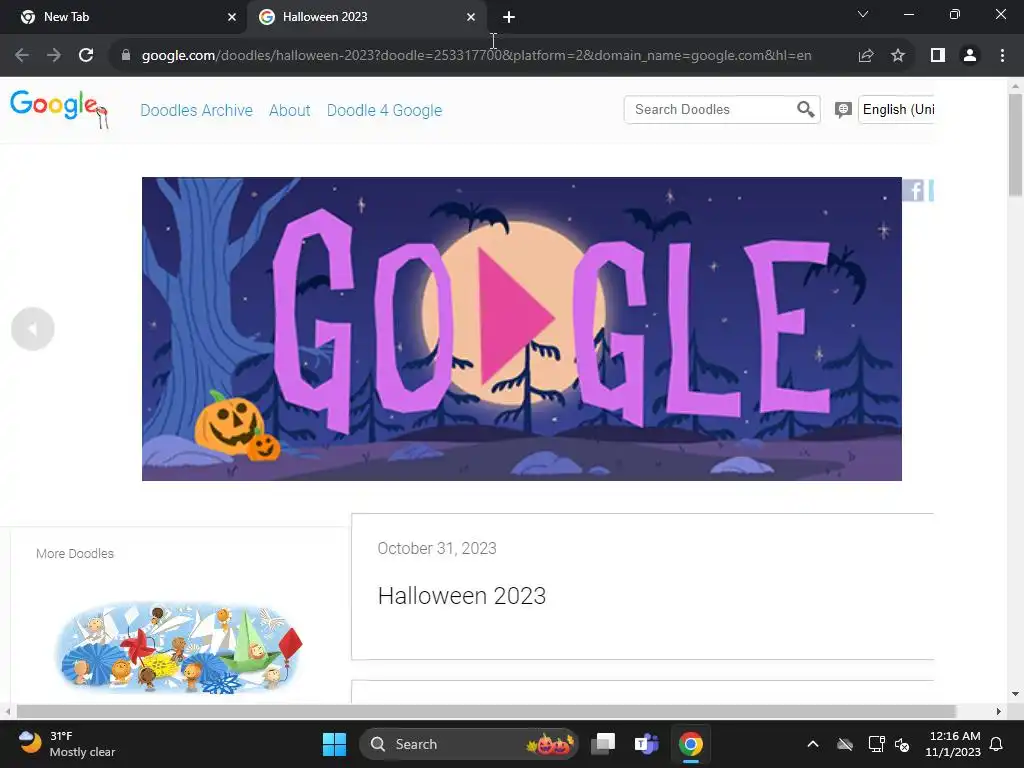
Task: Play the Halloween doodle
Action: coord(517,318)
